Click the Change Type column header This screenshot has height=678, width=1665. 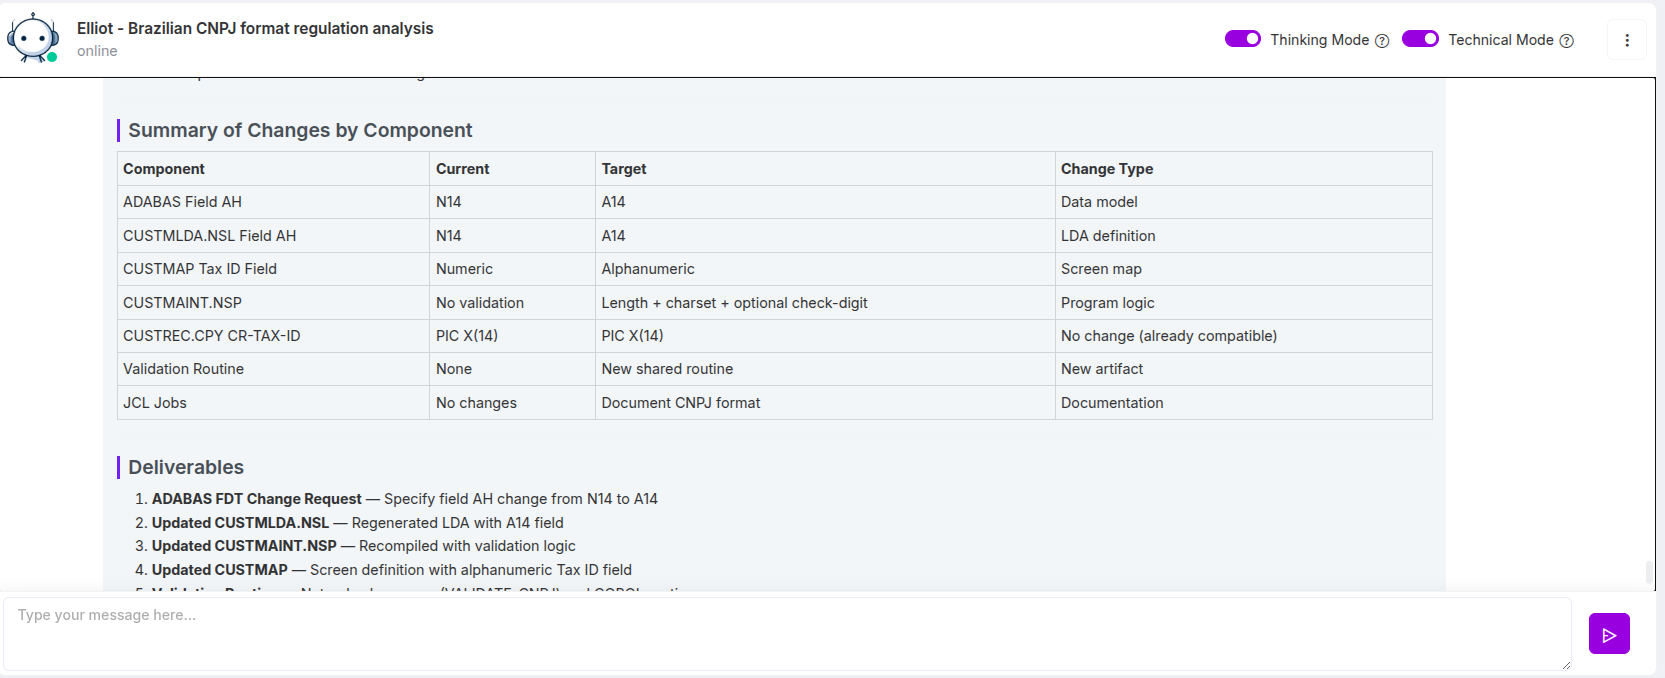[1107, 169]
